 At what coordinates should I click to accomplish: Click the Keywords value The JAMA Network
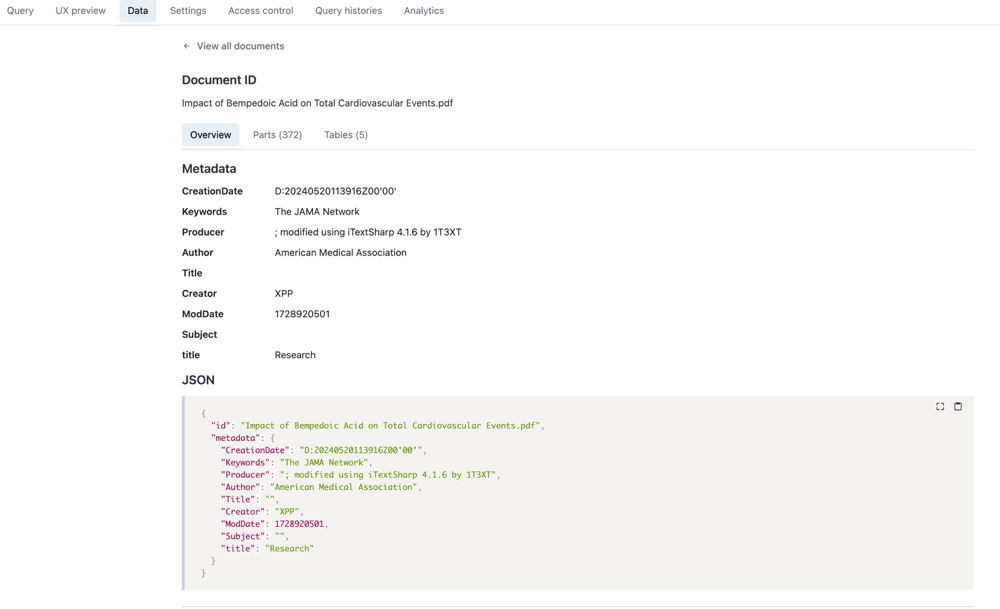[x=319, y=211]
